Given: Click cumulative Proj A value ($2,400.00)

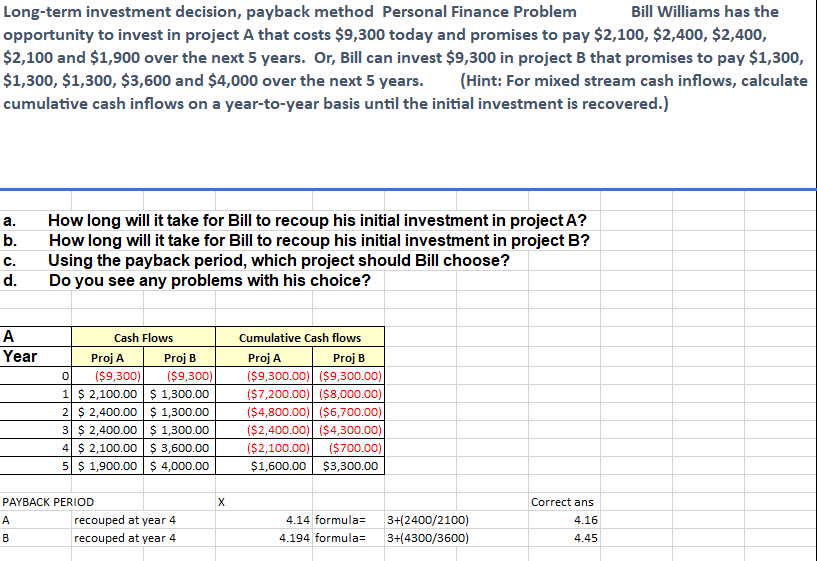Looking at the screenshot, I should point(264,430).
